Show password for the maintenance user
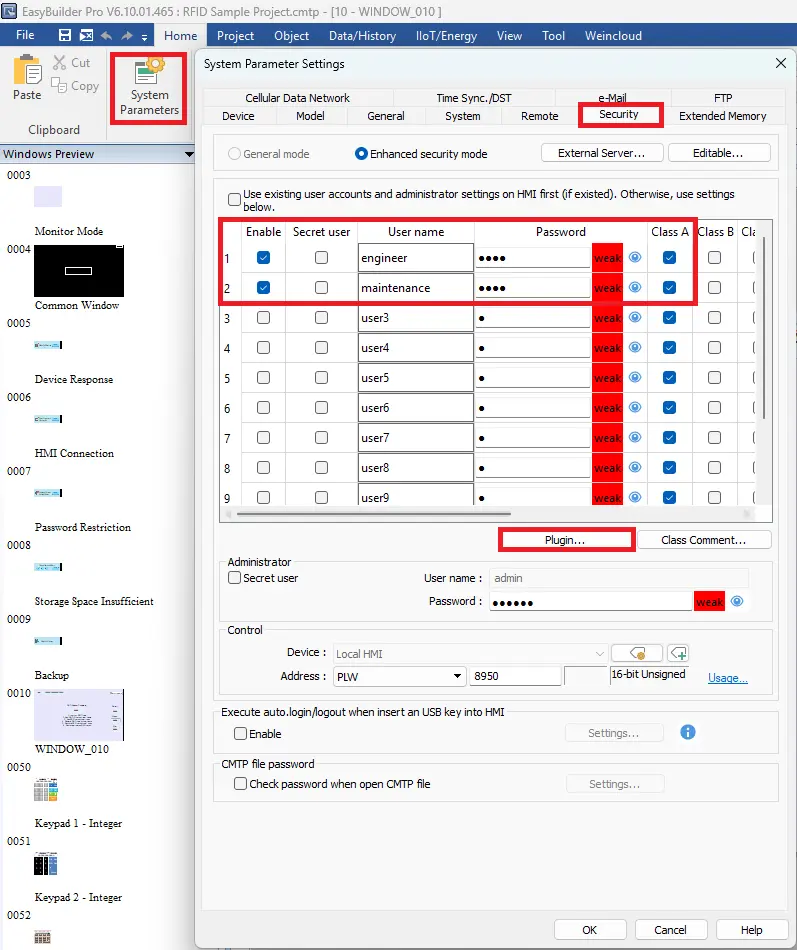797x950 pixels. click(x=635, y=287)
